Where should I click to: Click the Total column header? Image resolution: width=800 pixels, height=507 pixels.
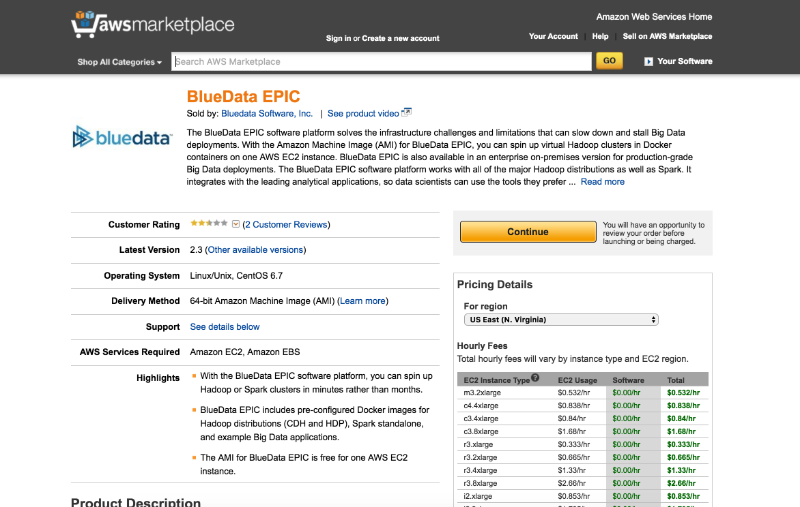[x=676, y=381]
